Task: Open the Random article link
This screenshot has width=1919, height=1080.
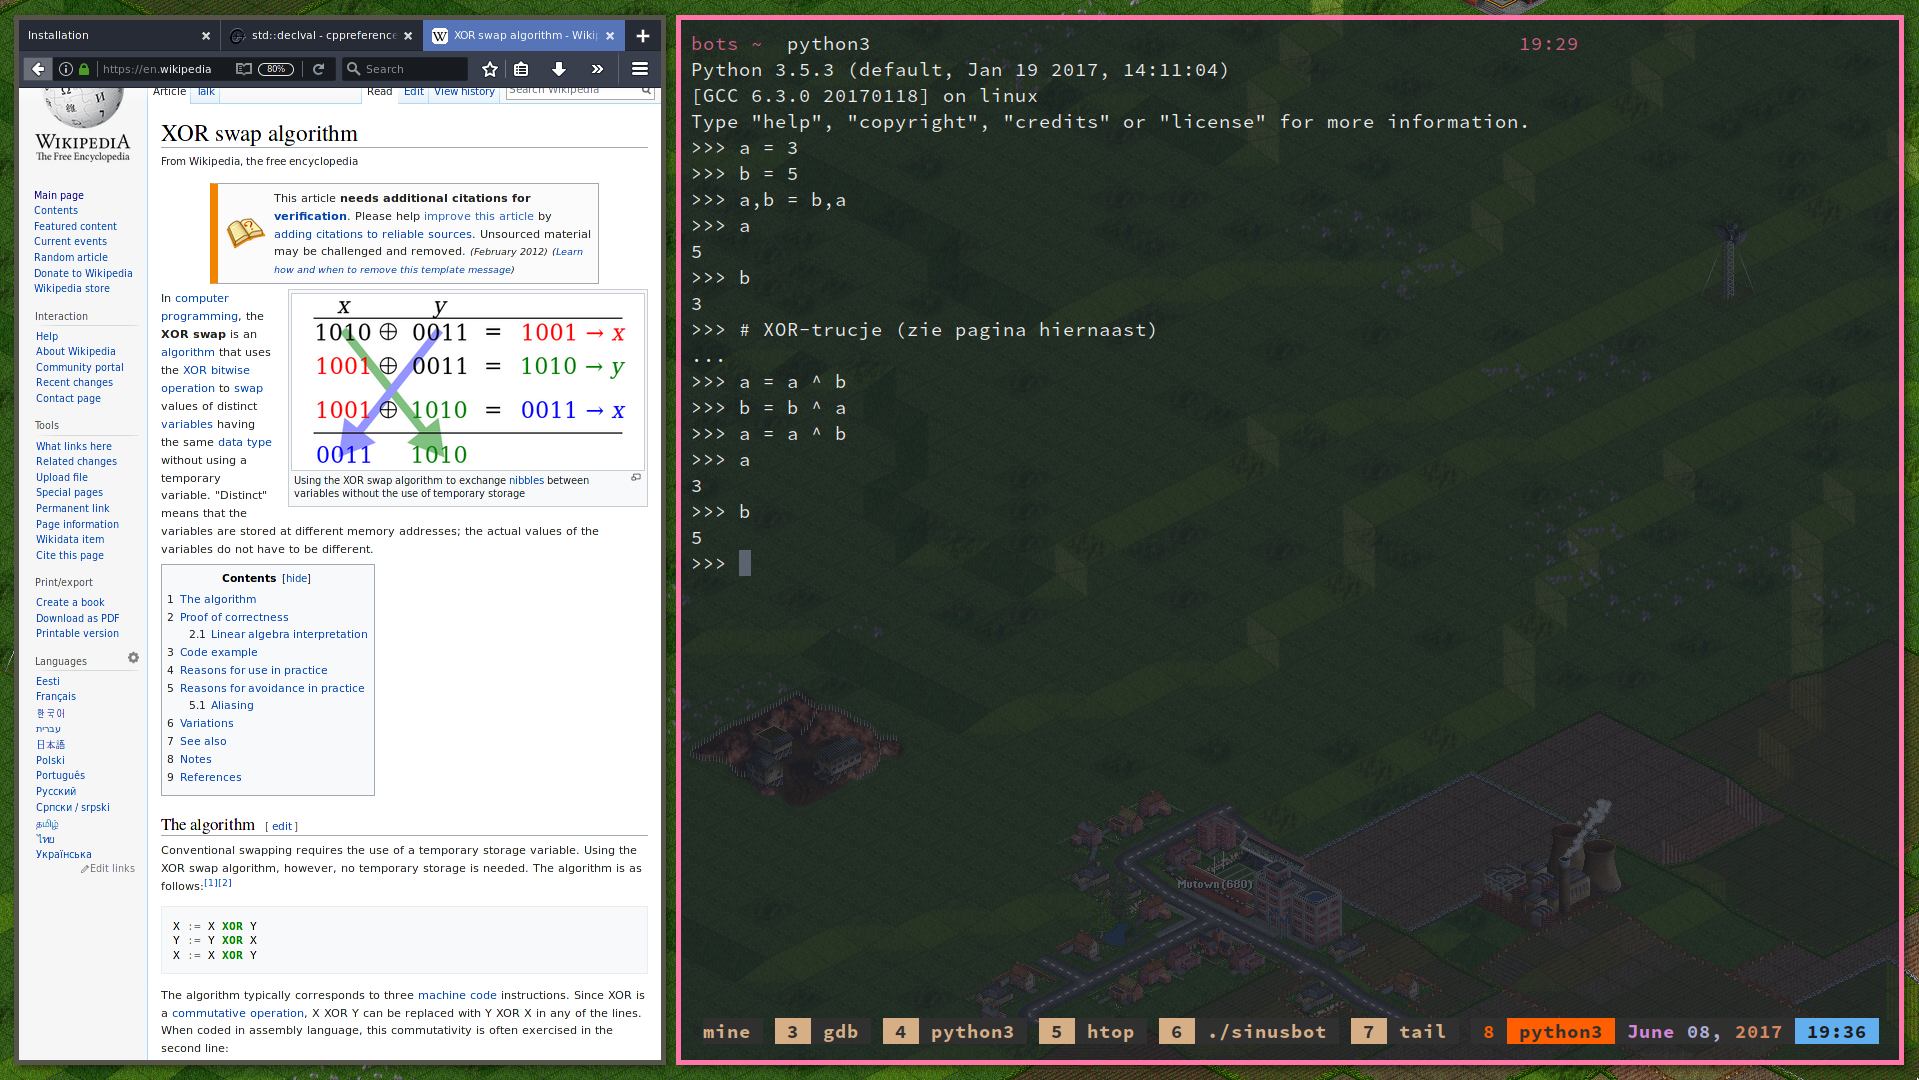Action: pos(70,257)
